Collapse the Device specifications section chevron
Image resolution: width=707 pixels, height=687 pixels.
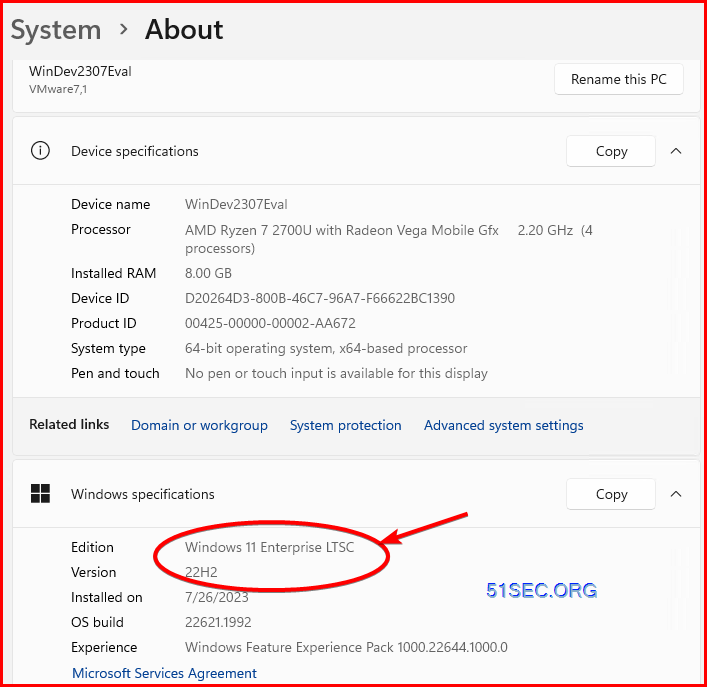676,151
